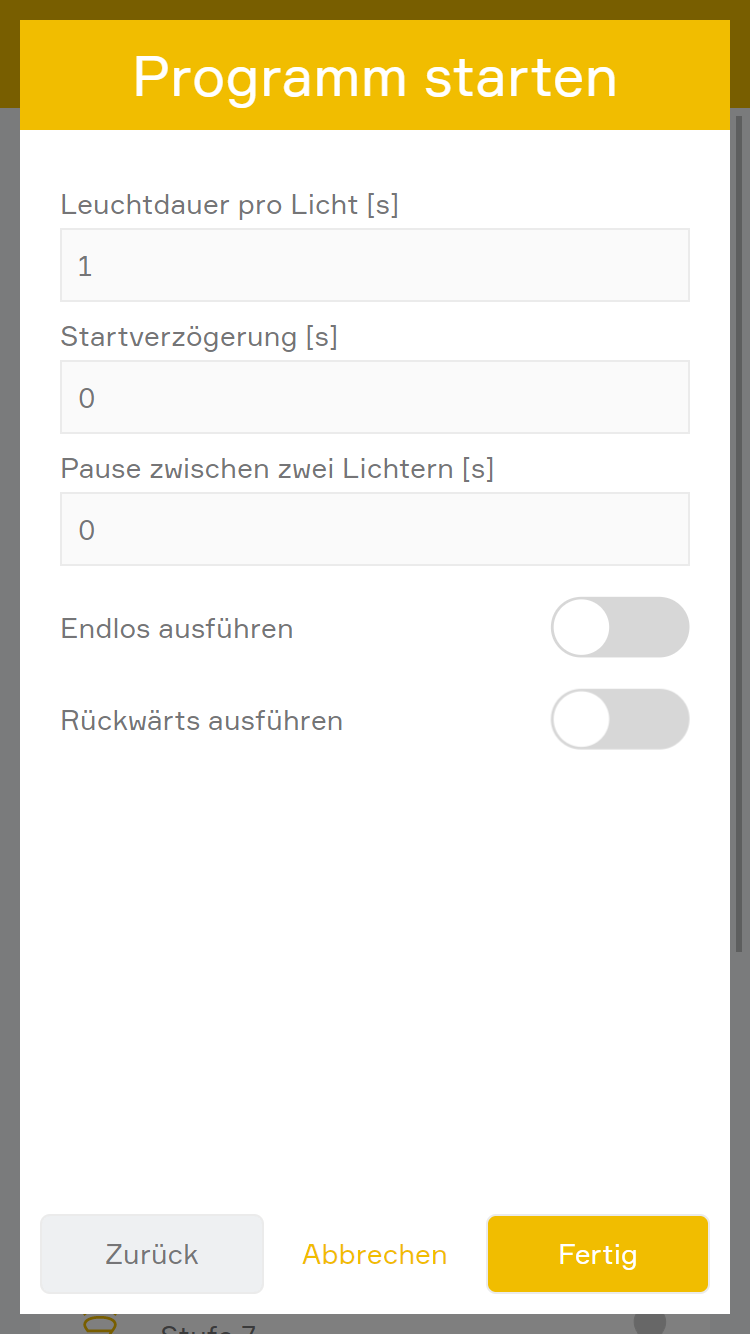
Task: Click the Rückwärts ausführen label text
Action: [x=202, y=721]
